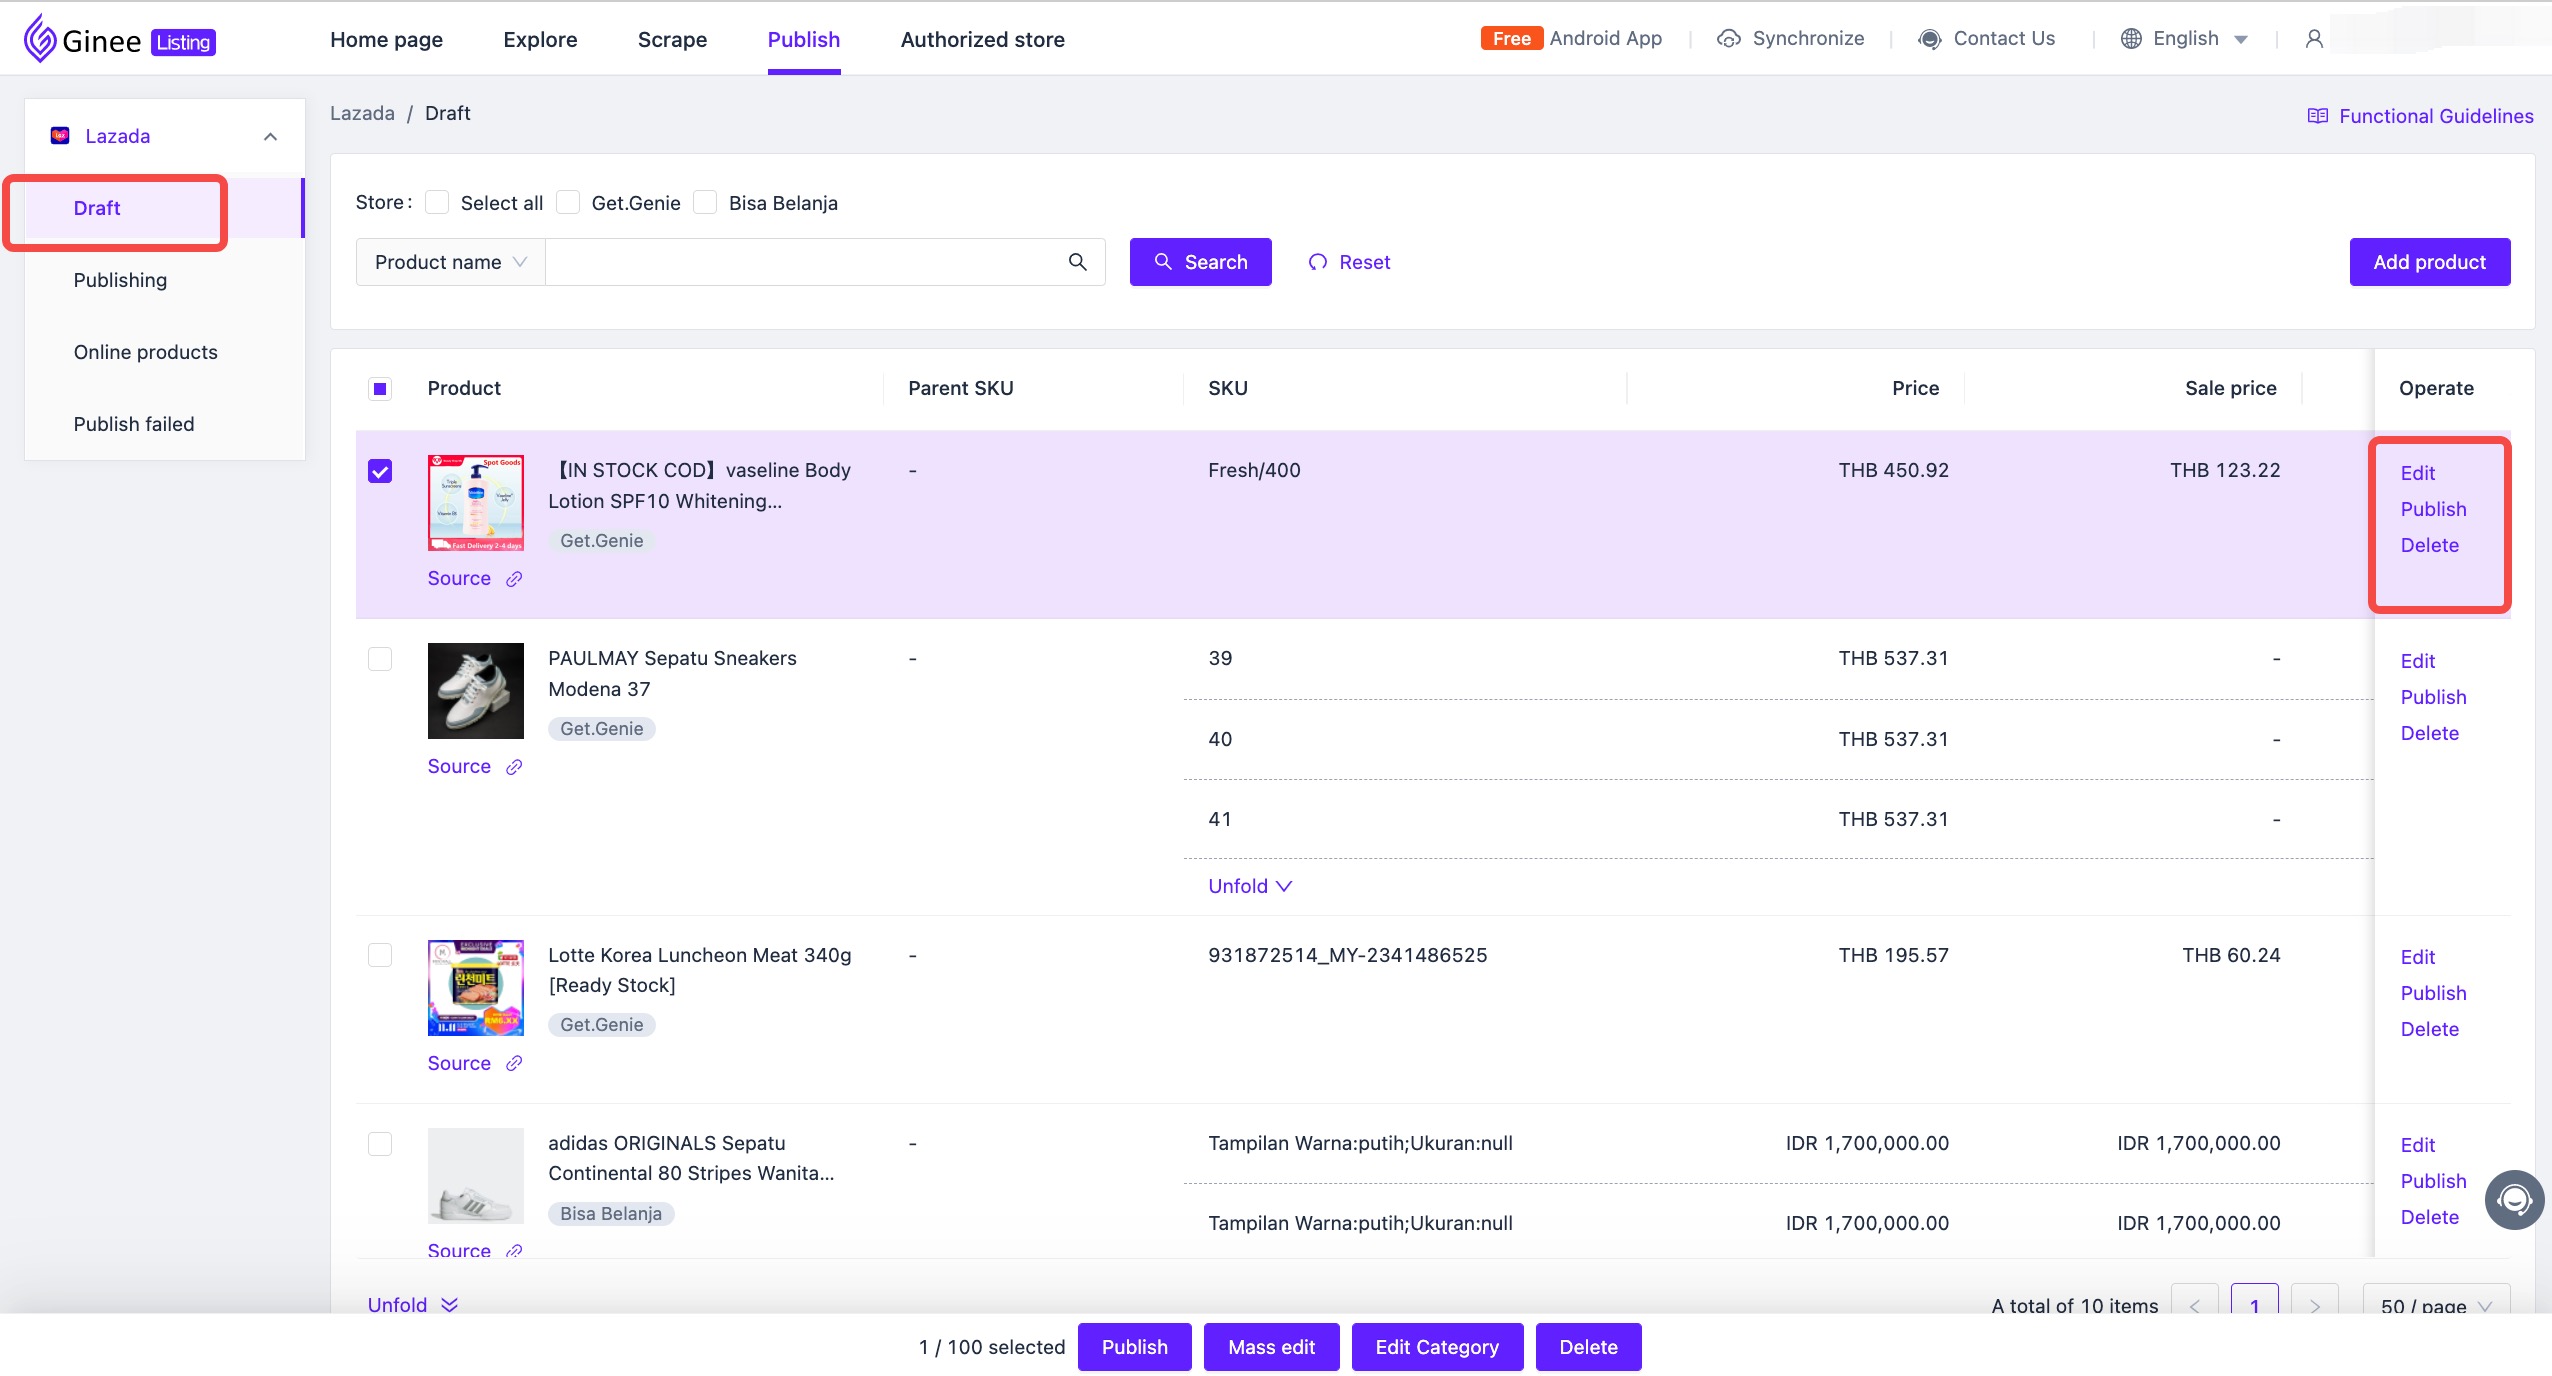Click the Source link for vaseline lotion

pyautogui.click(x=459, y=579)
